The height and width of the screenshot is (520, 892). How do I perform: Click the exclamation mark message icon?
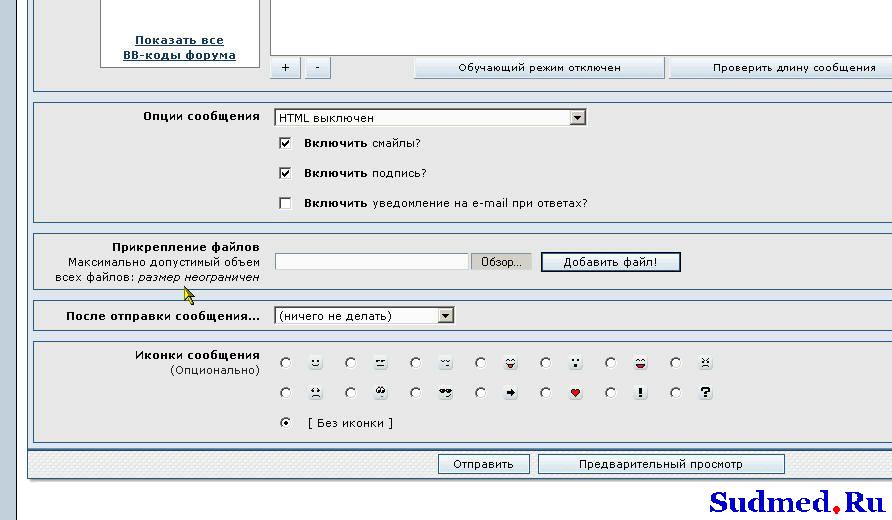(640, 393)
